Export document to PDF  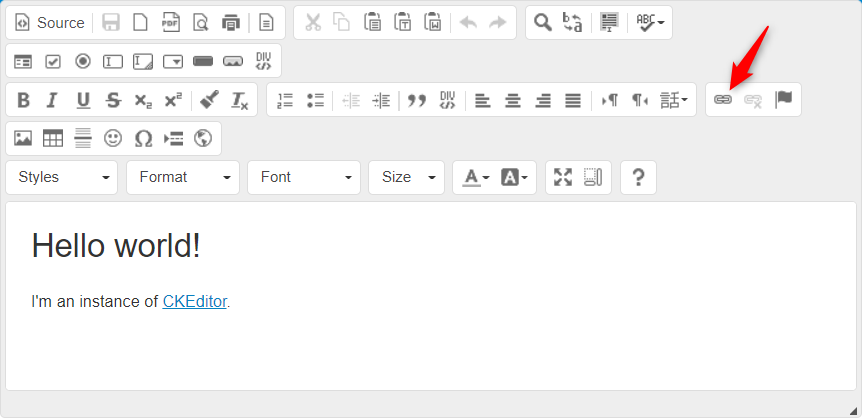pos(171,23)
